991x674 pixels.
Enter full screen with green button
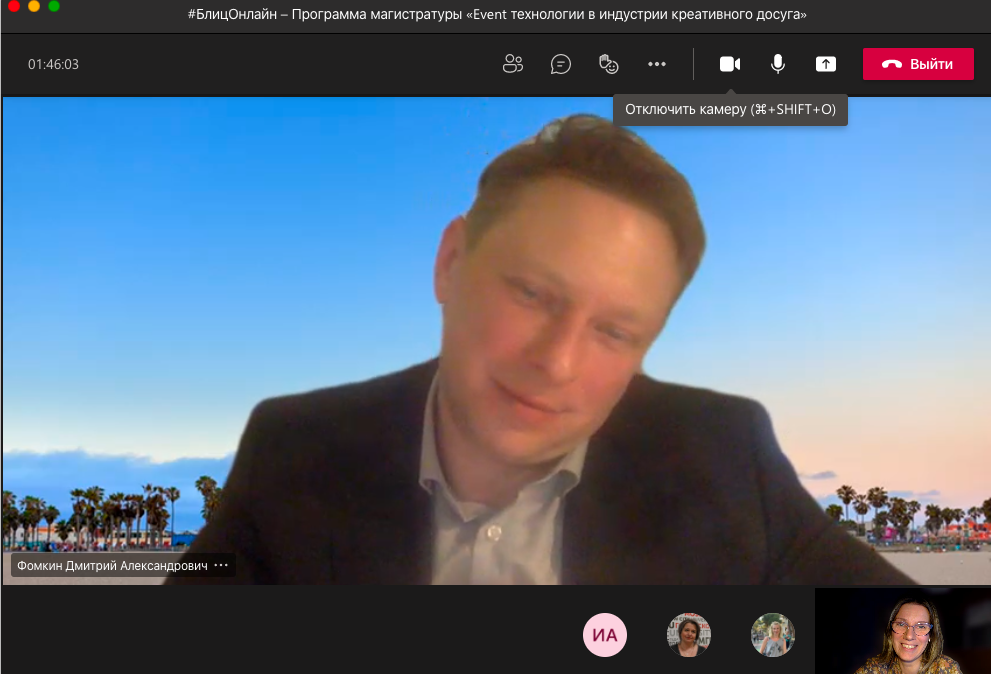54,6
